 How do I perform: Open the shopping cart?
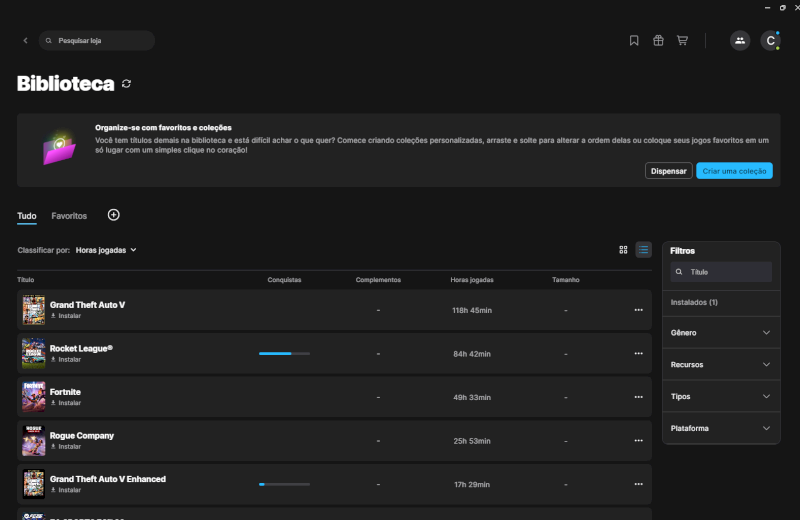682,40
